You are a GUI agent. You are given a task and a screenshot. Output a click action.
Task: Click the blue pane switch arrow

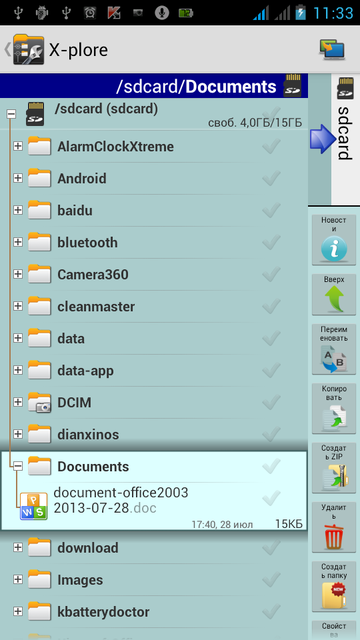click(x=323, y=139)
